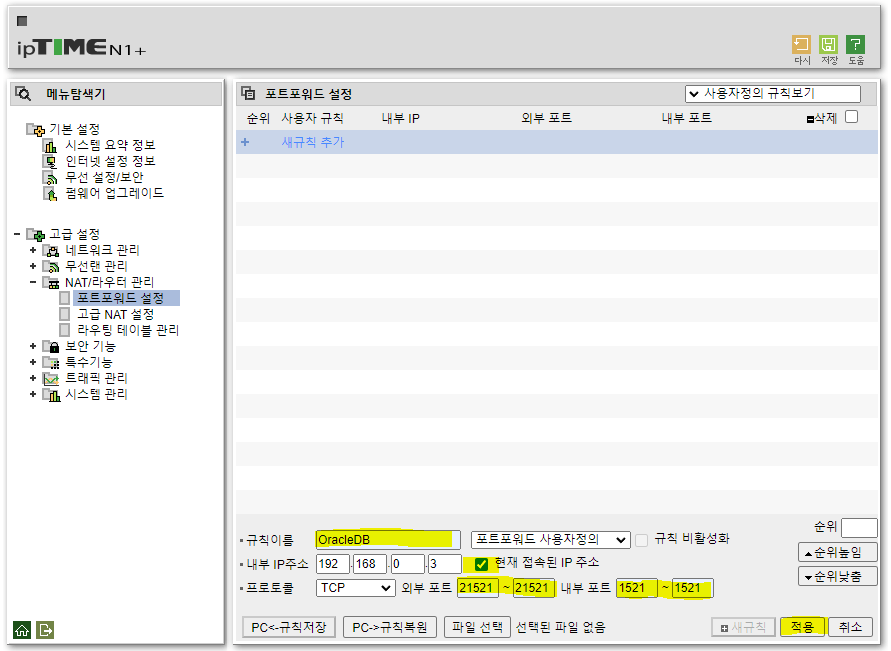
Task: Click the home icon at bottom left
Action: point(22,629)
